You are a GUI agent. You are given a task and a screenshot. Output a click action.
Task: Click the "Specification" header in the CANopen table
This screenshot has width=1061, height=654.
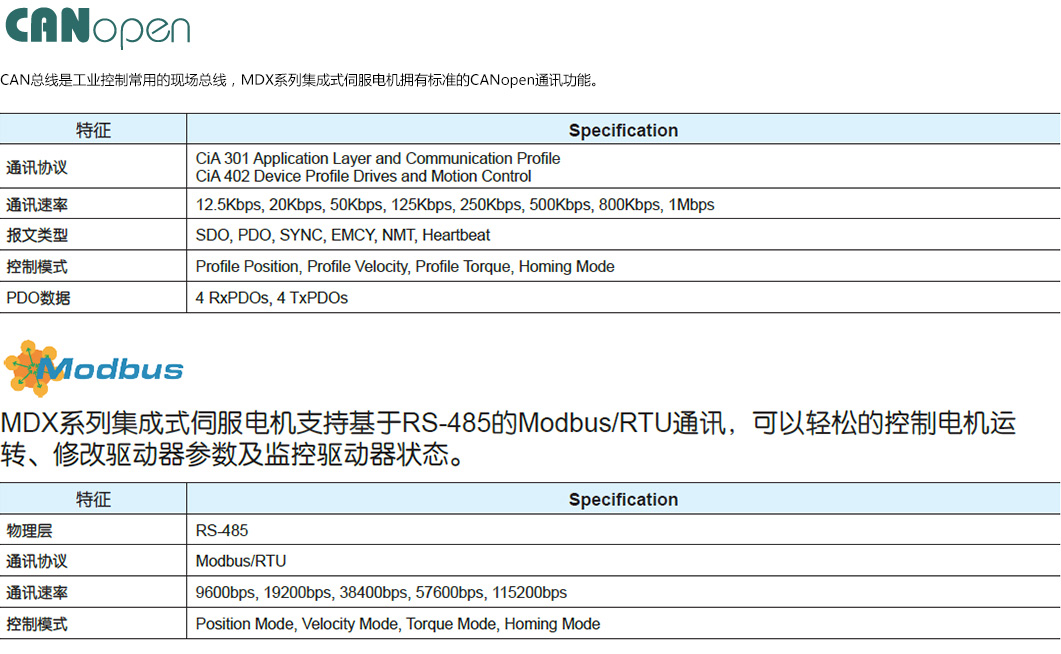[x=623, y=130]
